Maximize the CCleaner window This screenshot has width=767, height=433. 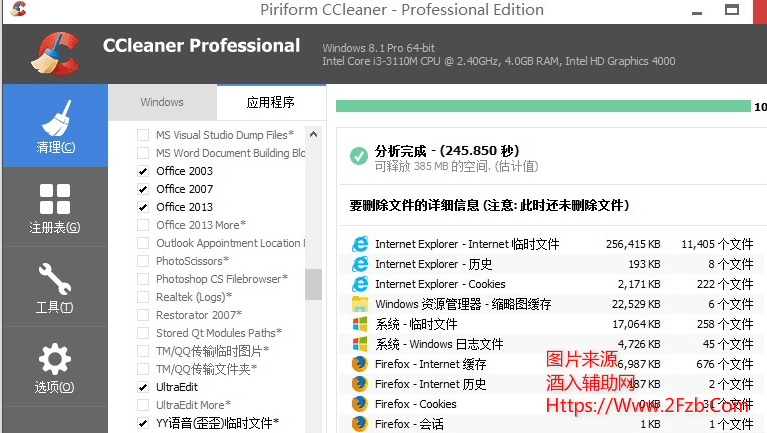click(x=732, y=10)
